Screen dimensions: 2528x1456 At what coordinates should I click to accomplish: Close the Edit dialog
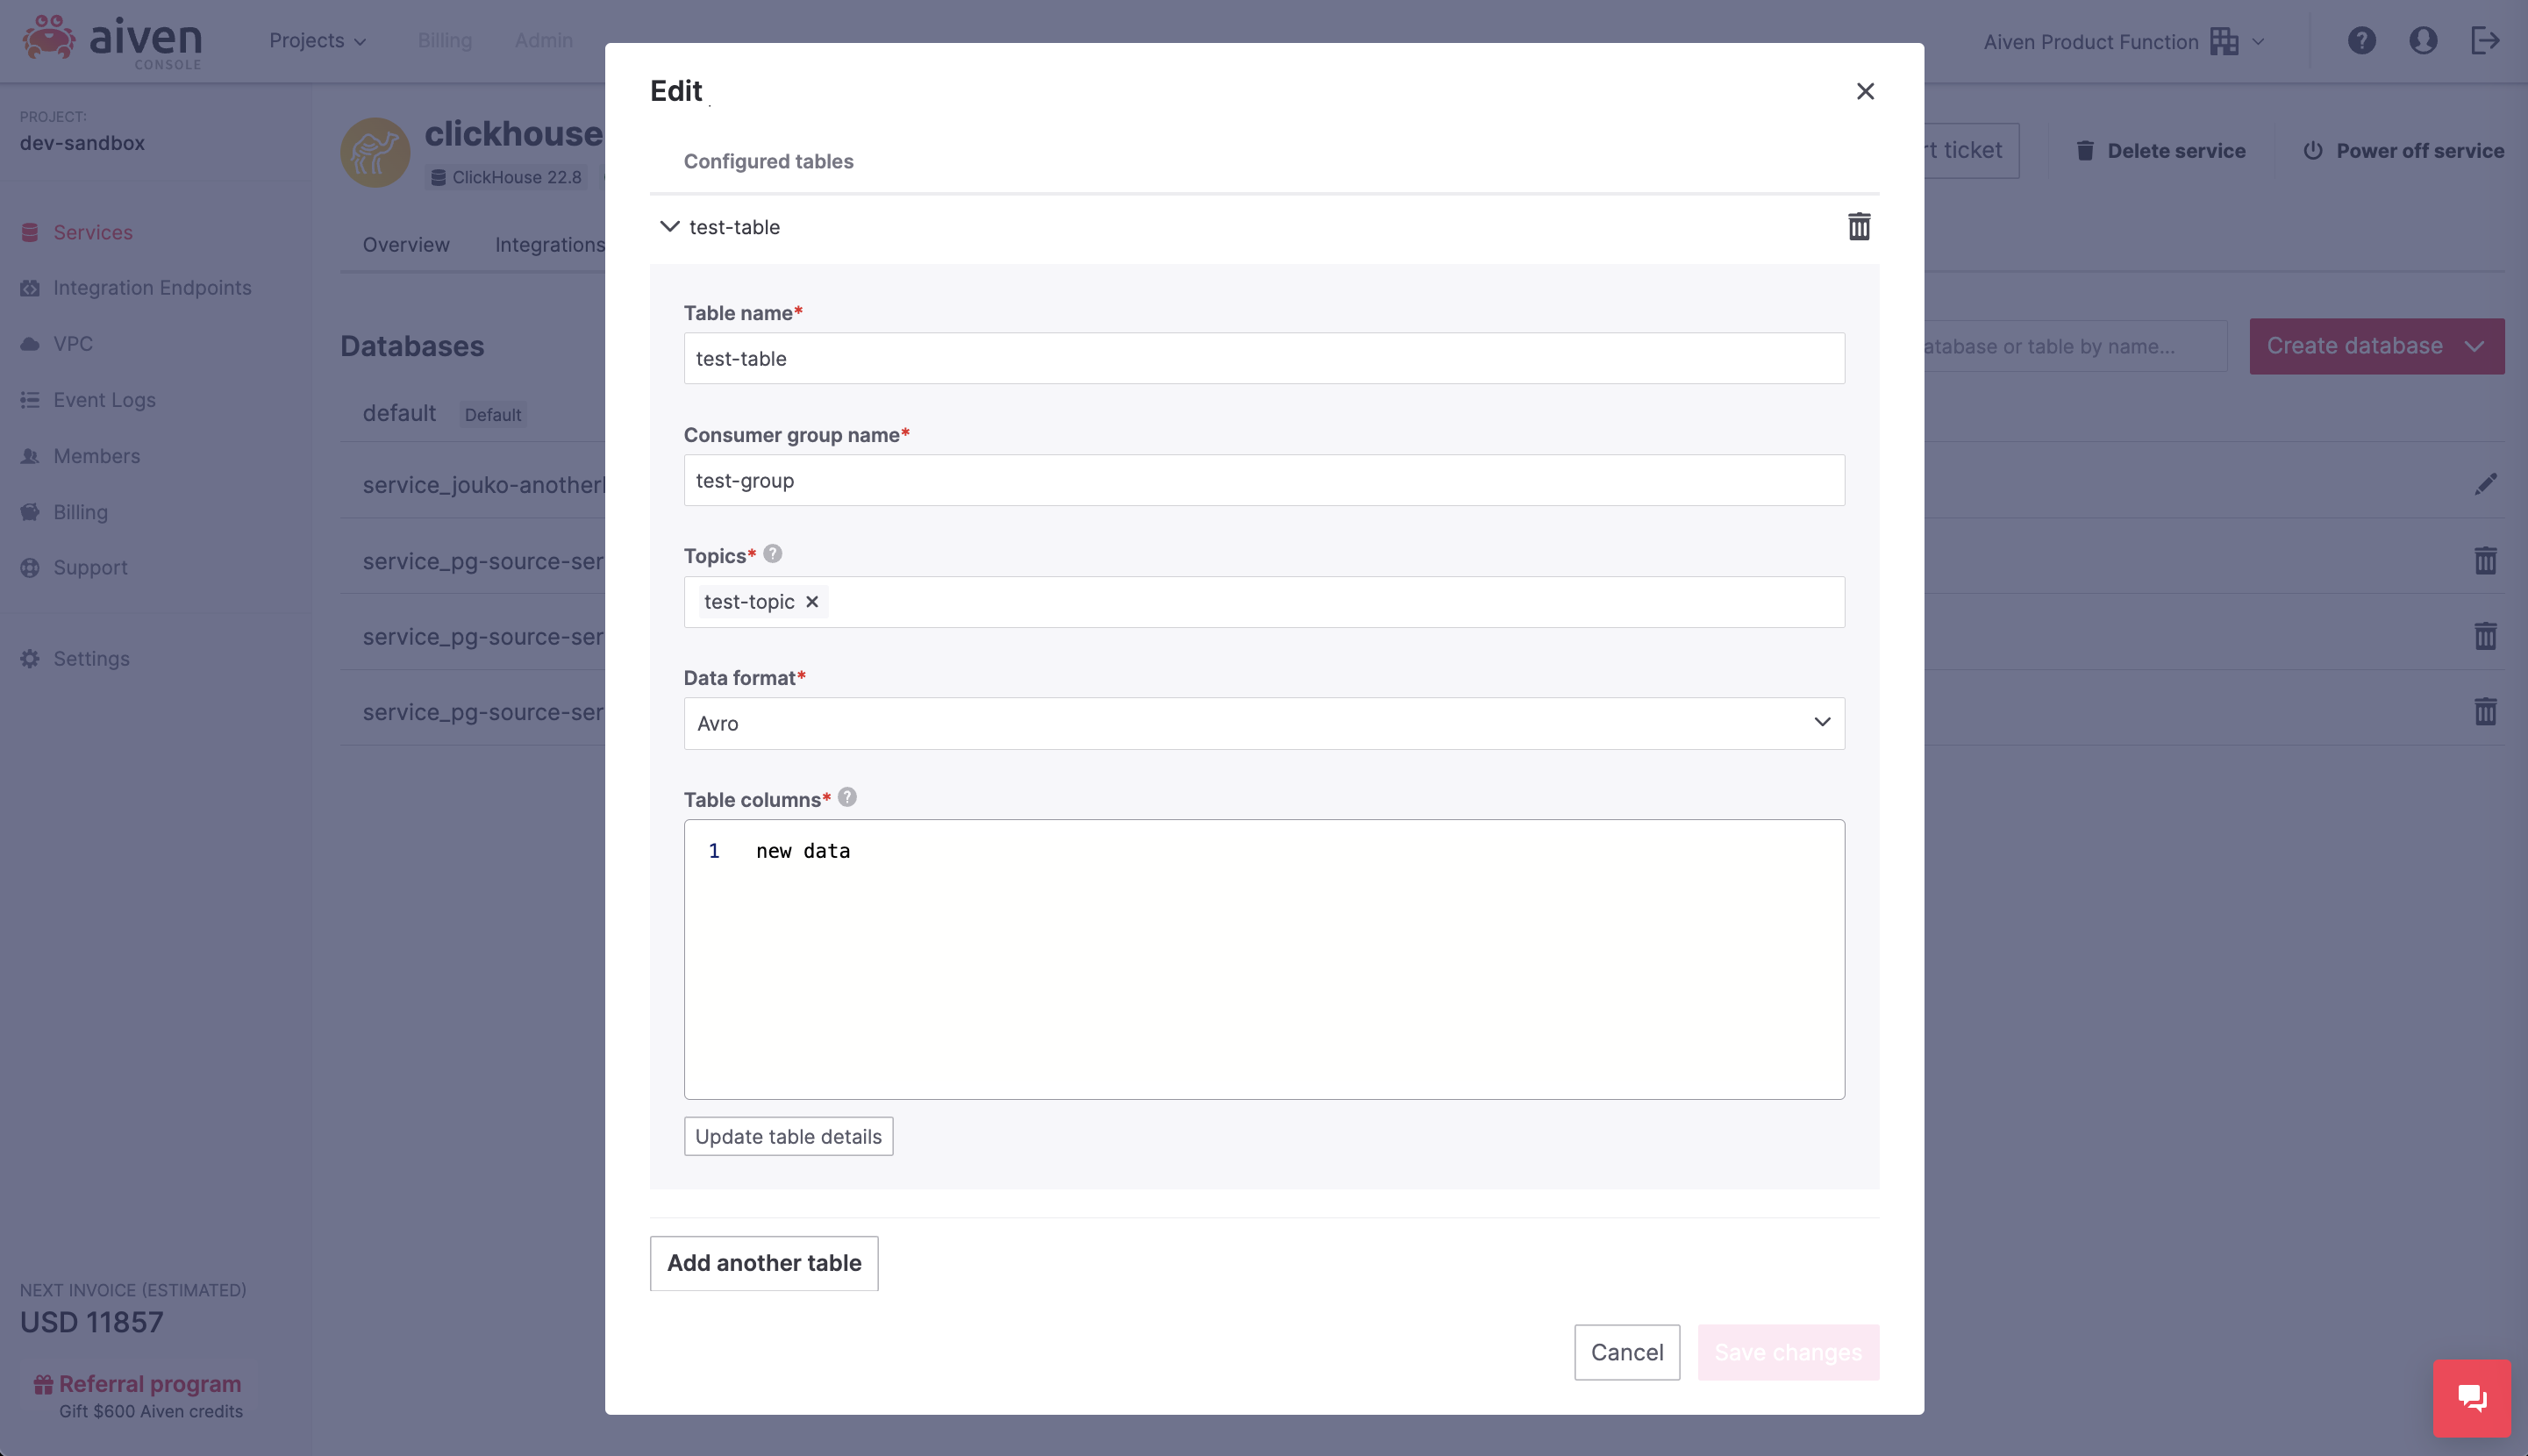pyautogui.click(x=1865, y=91)
